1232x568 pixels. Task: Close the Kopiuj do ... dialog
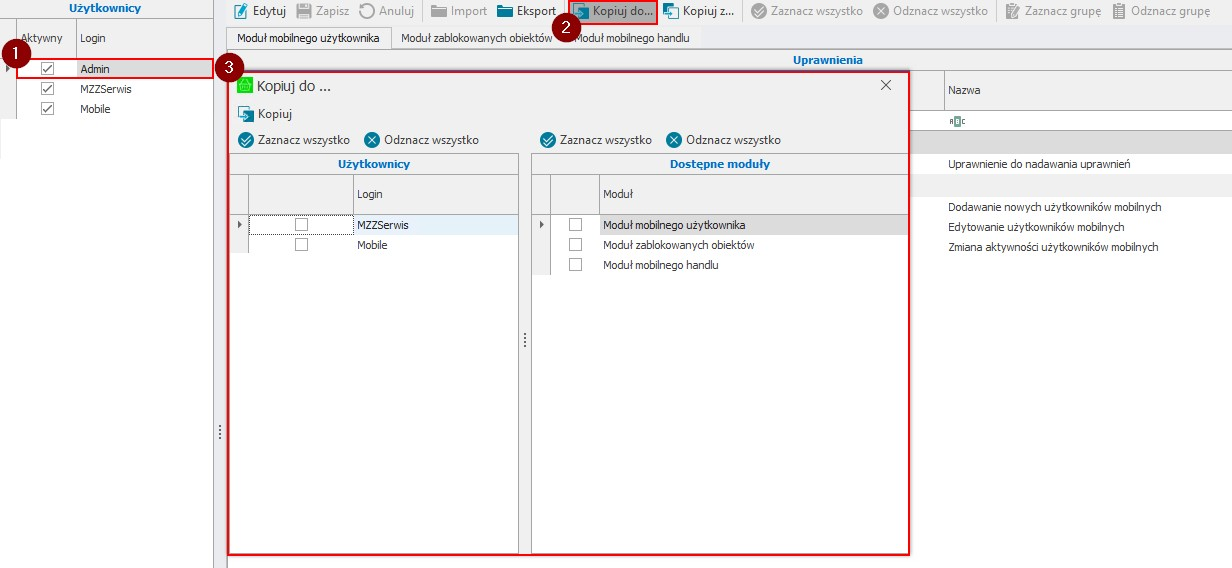886,85
